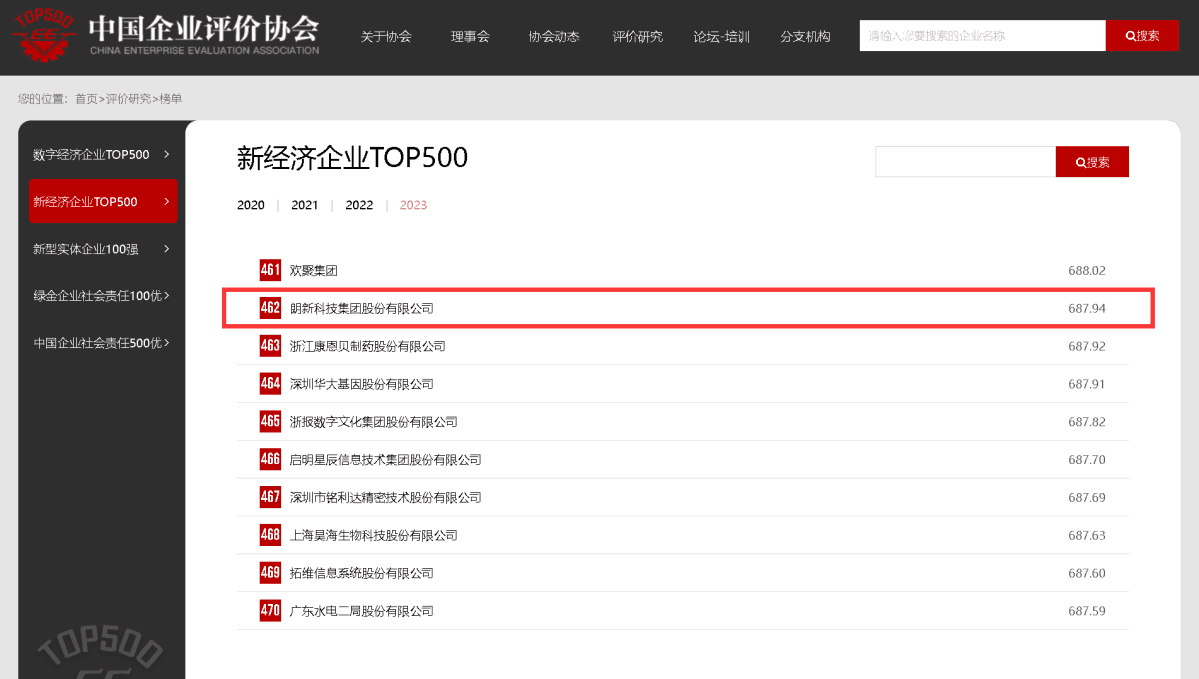
Task: Go to 首页 in breadcrumb
Action: pos(86,99)
